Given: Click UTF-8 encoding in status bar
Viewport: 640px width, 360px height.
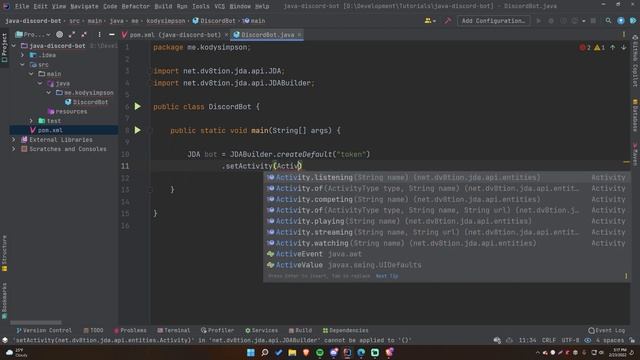Looking at the screenshot, I should tap(570, 340).
